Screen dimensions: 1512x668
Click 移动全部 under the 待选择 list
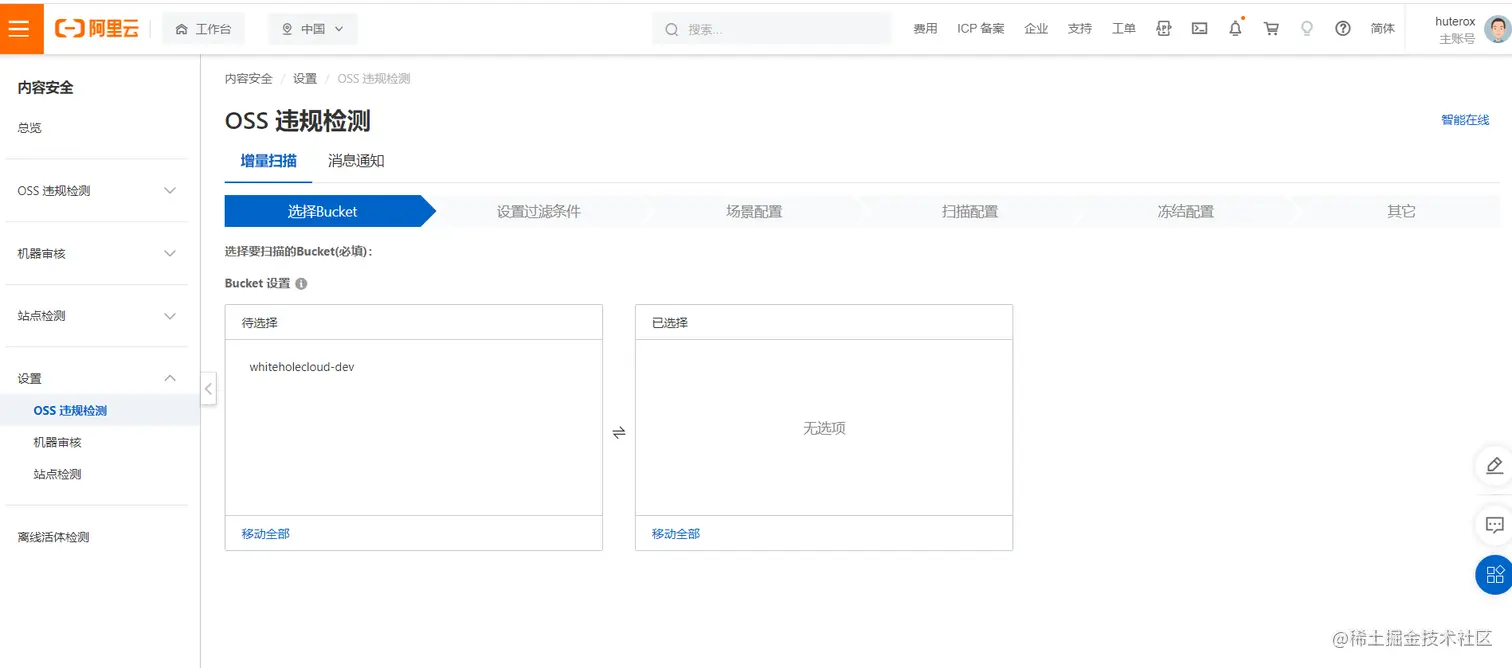[263, 533]
